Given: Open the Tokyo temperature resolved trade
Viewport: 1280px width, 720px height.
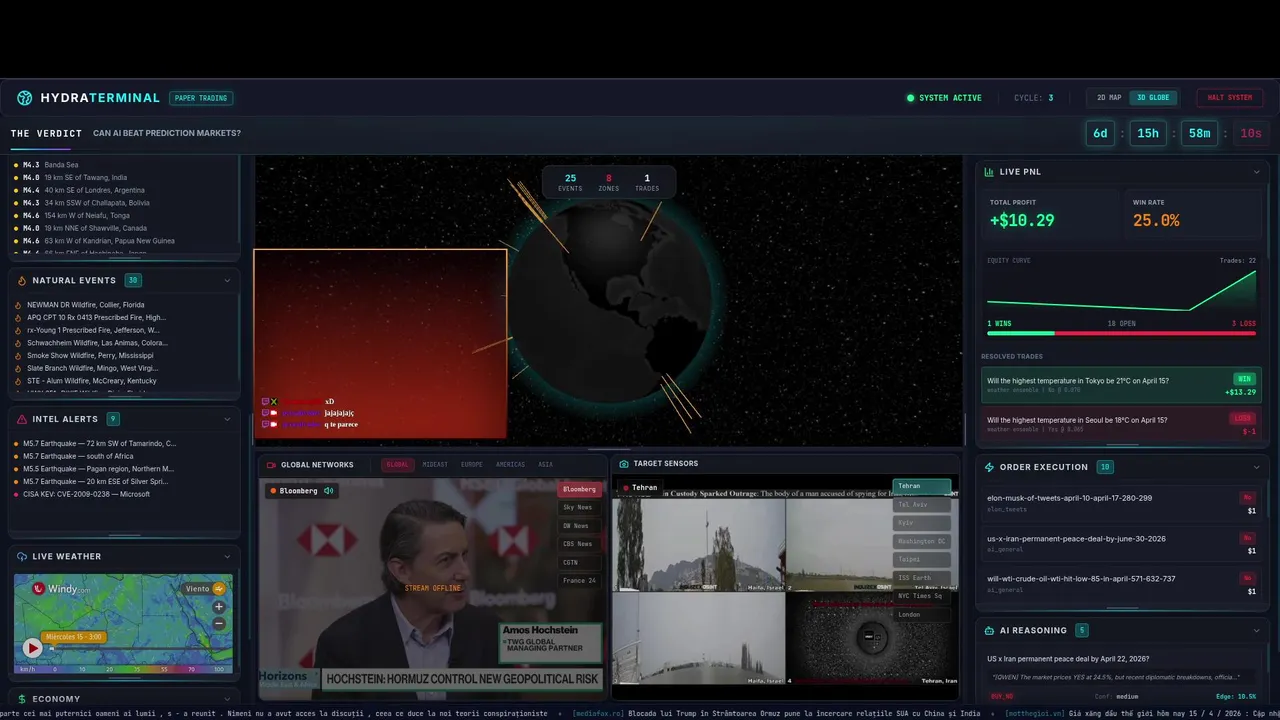Looking at the screenshot, I should [x=1121, y=386].
